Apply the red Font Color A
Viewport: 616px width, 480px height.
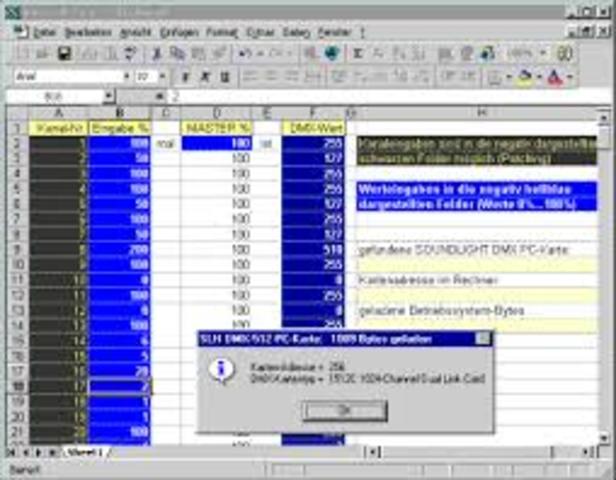pos(556,77)
